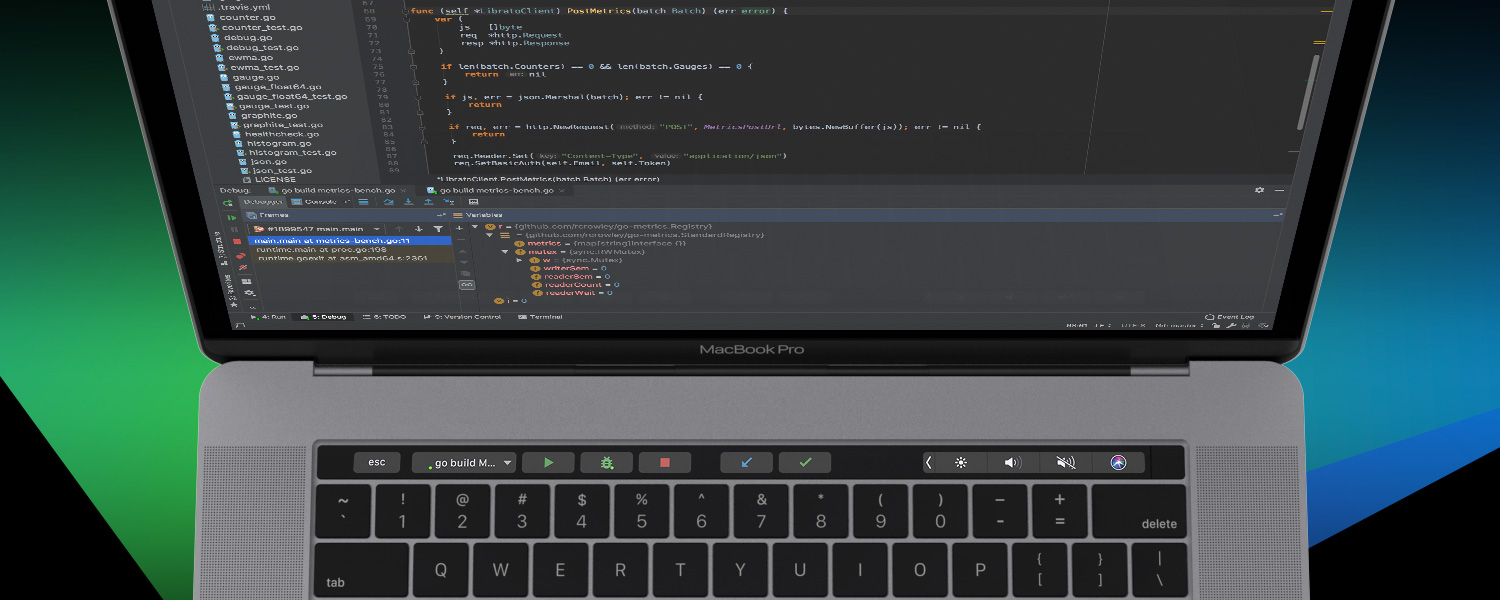Viewport: 1500px width, 600px height.
Task: Open healthcheck.go in the project tree
Action: click(275, 134)
